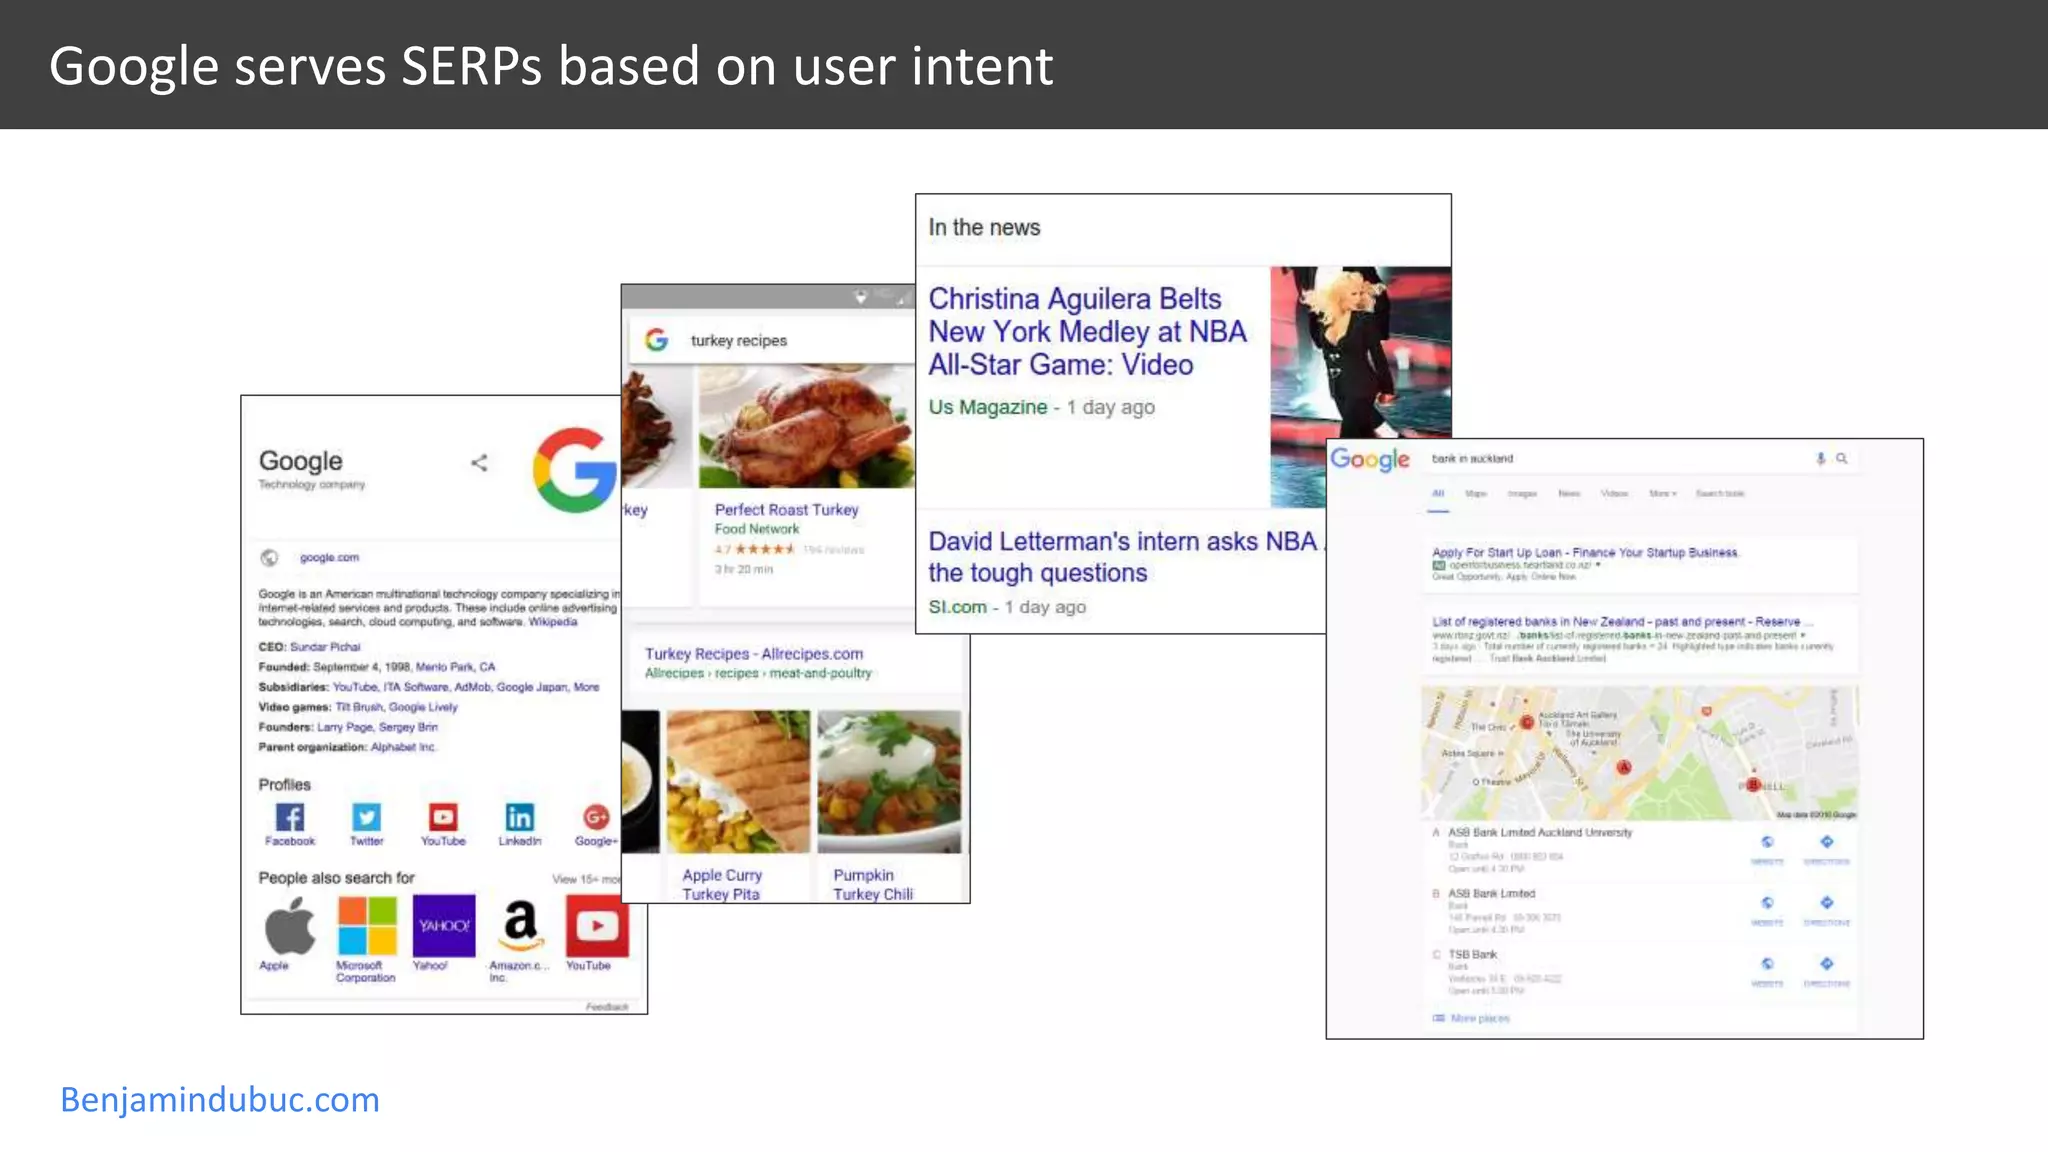Select the Apple logo under People also search for
2048x1152 pixels.
(290, 926)
